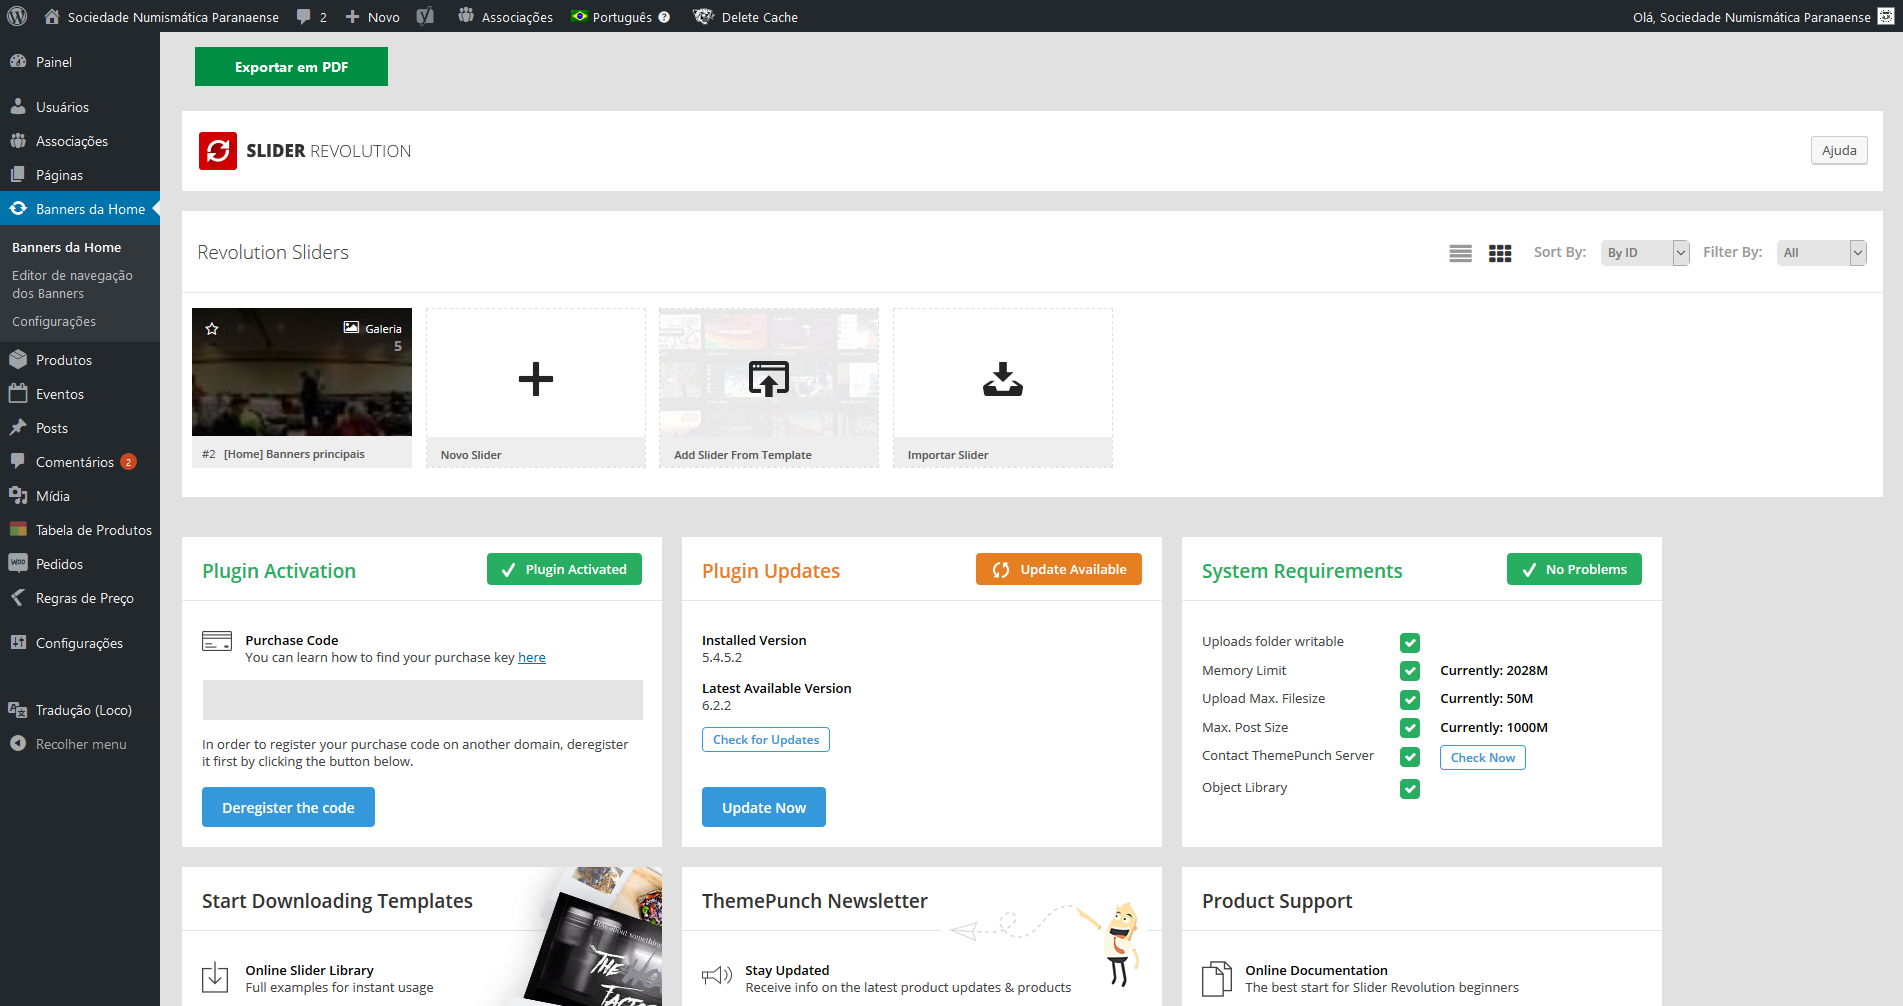1903x1006 pixels.
Task: Open the Online Documentation link
Action: click(1316, 970)
